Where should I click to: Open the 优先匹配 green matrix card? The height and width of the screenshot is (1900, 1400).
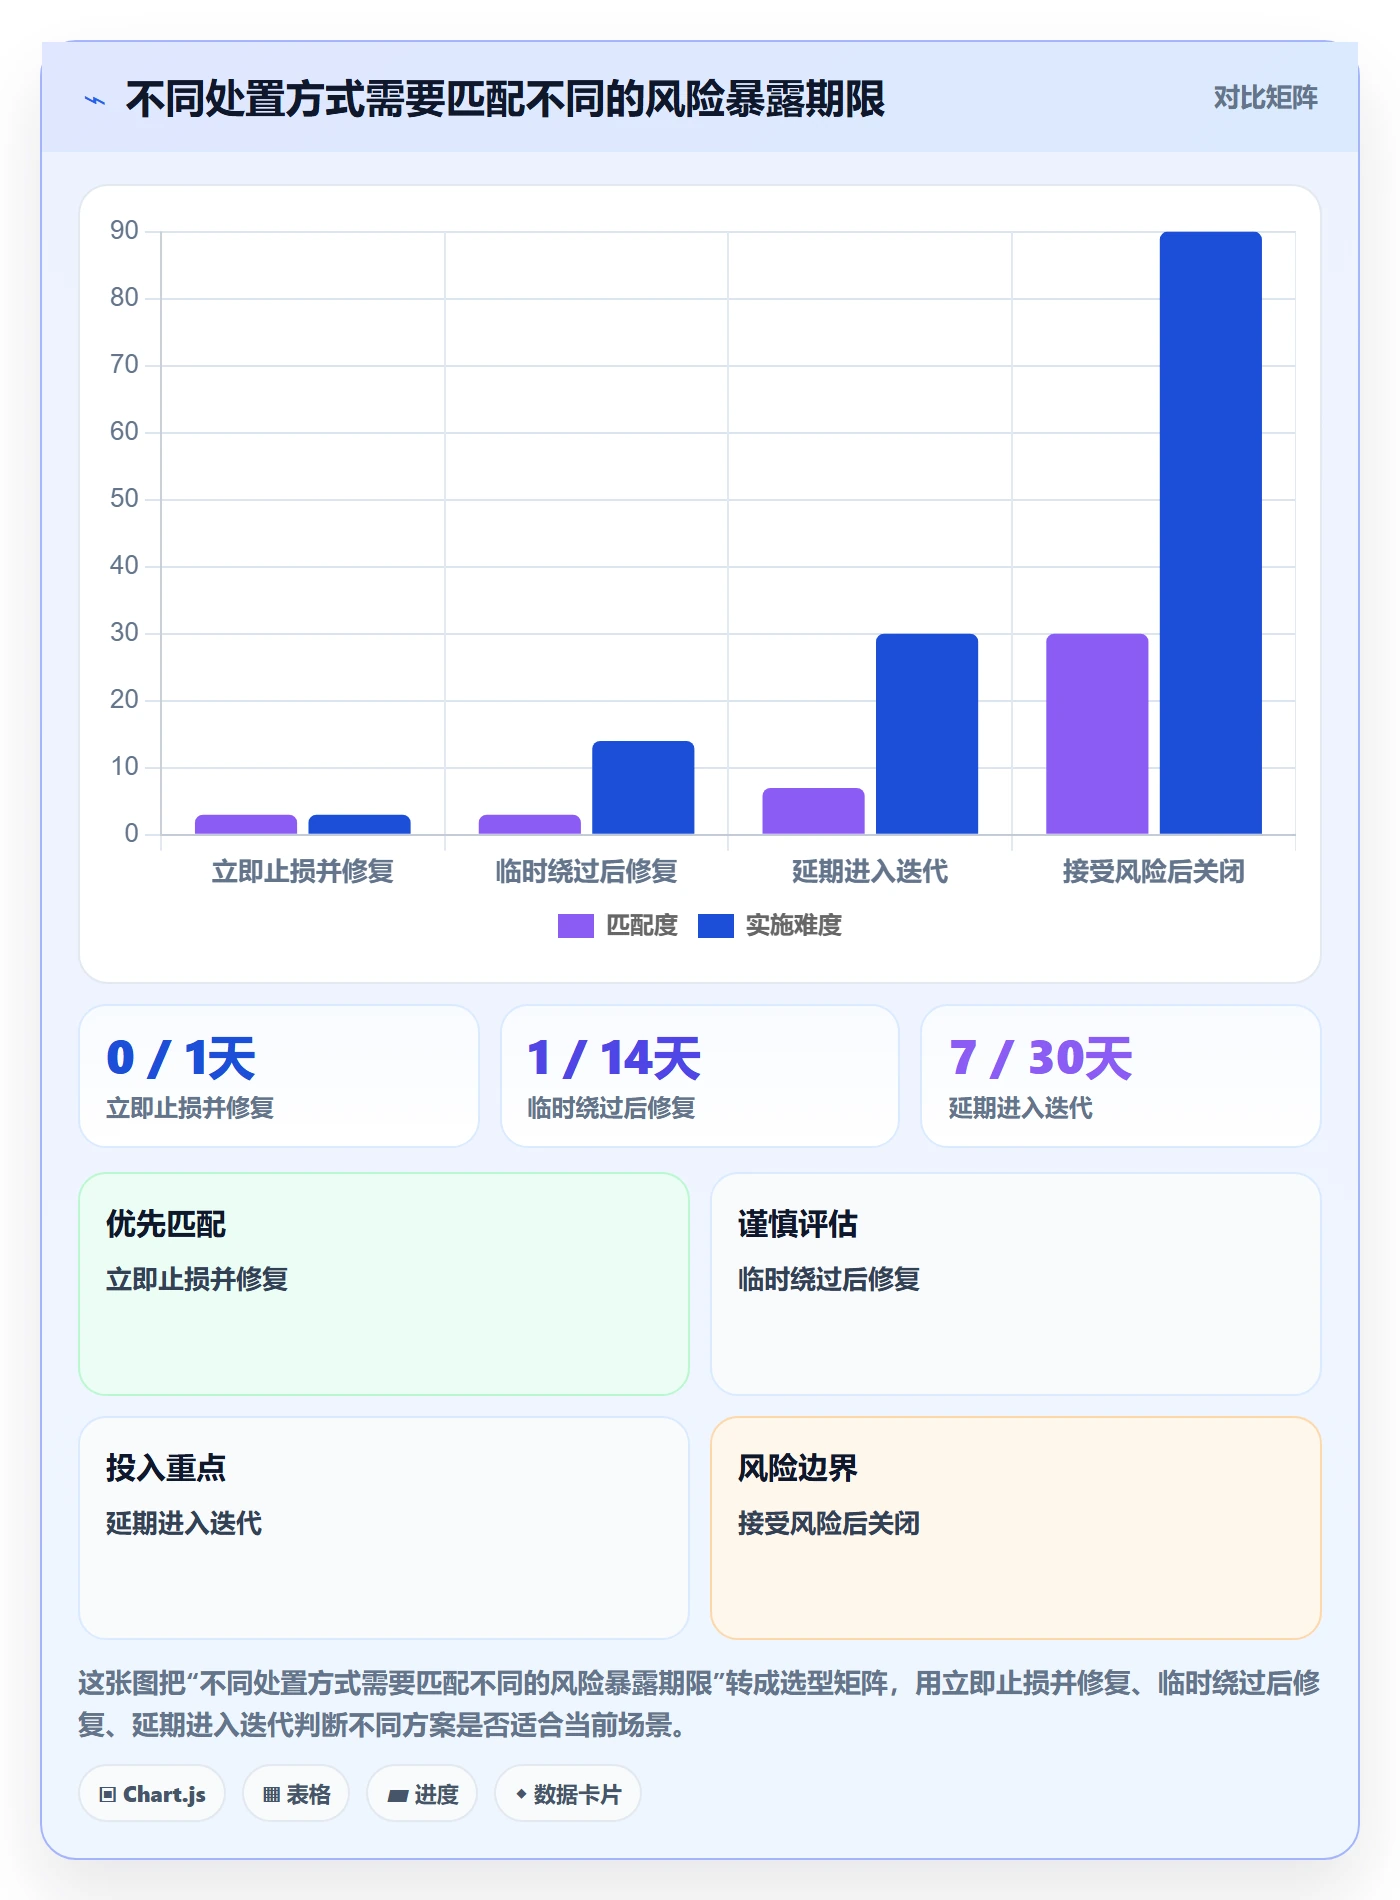coord(384,1284)
